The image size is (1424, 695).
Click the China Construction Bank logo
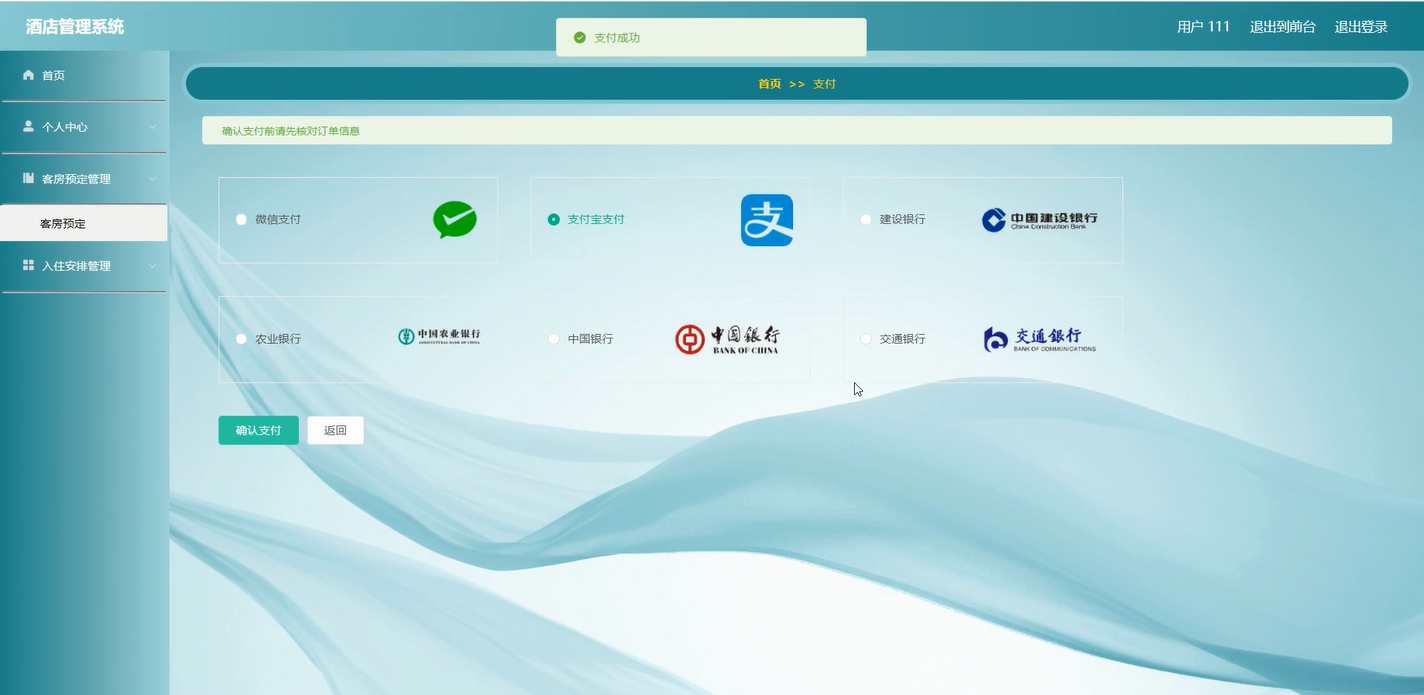(x=1040, y=220)
